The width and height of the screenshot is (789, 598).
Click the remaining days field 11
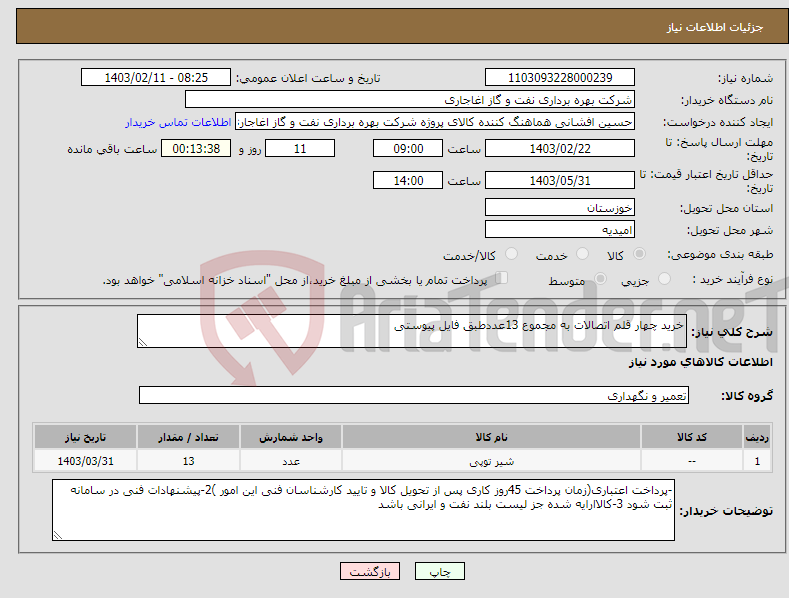point(300,148)
